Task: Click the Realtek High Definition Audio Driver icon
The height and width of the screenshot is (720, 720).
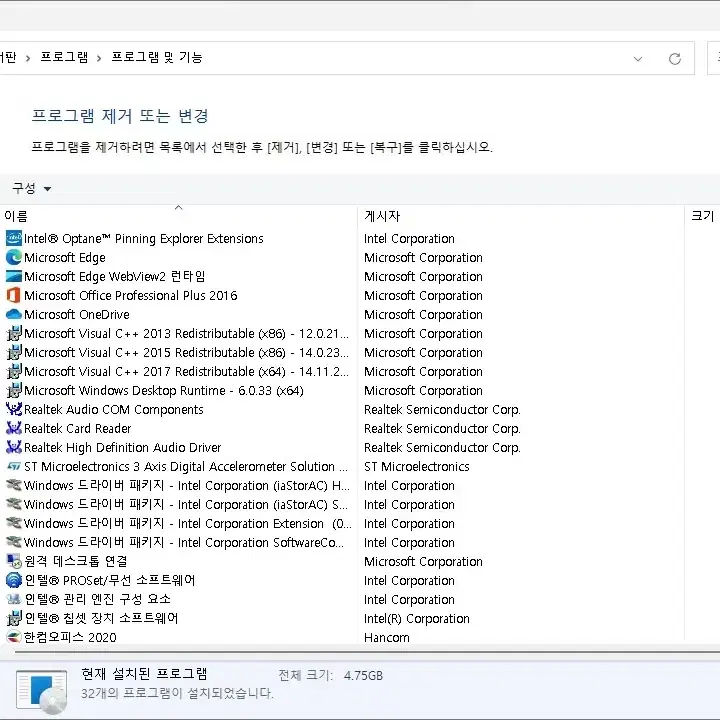Action: [x=14, y=447]
